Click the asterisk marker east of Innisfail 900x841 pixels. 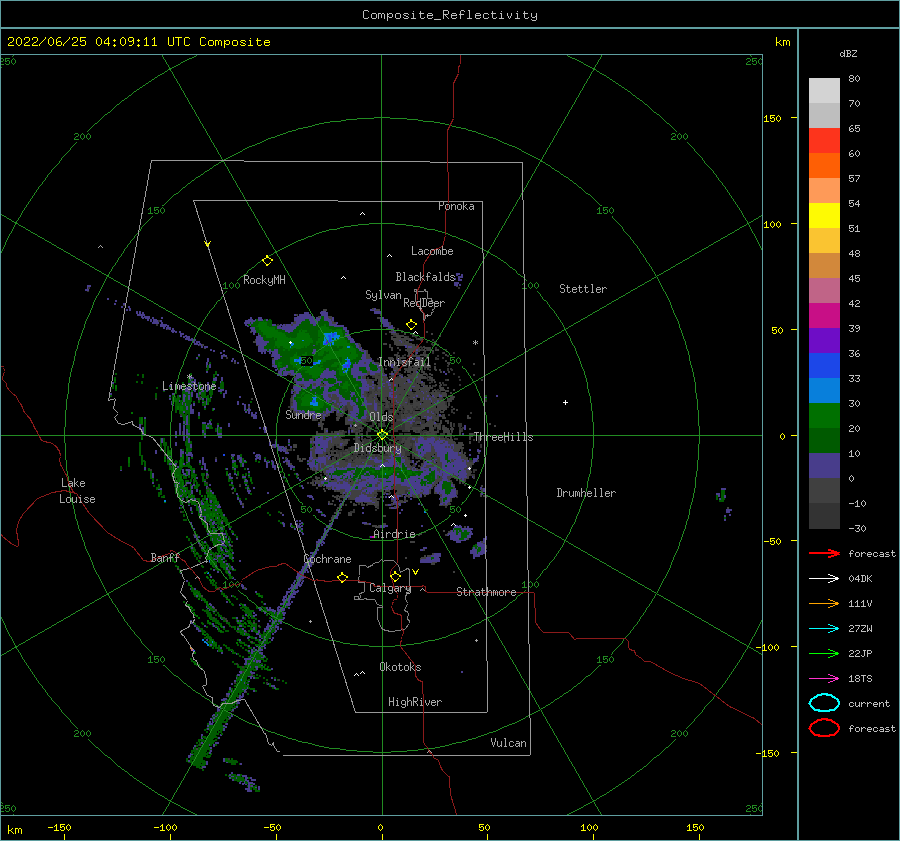pos(475,343)
